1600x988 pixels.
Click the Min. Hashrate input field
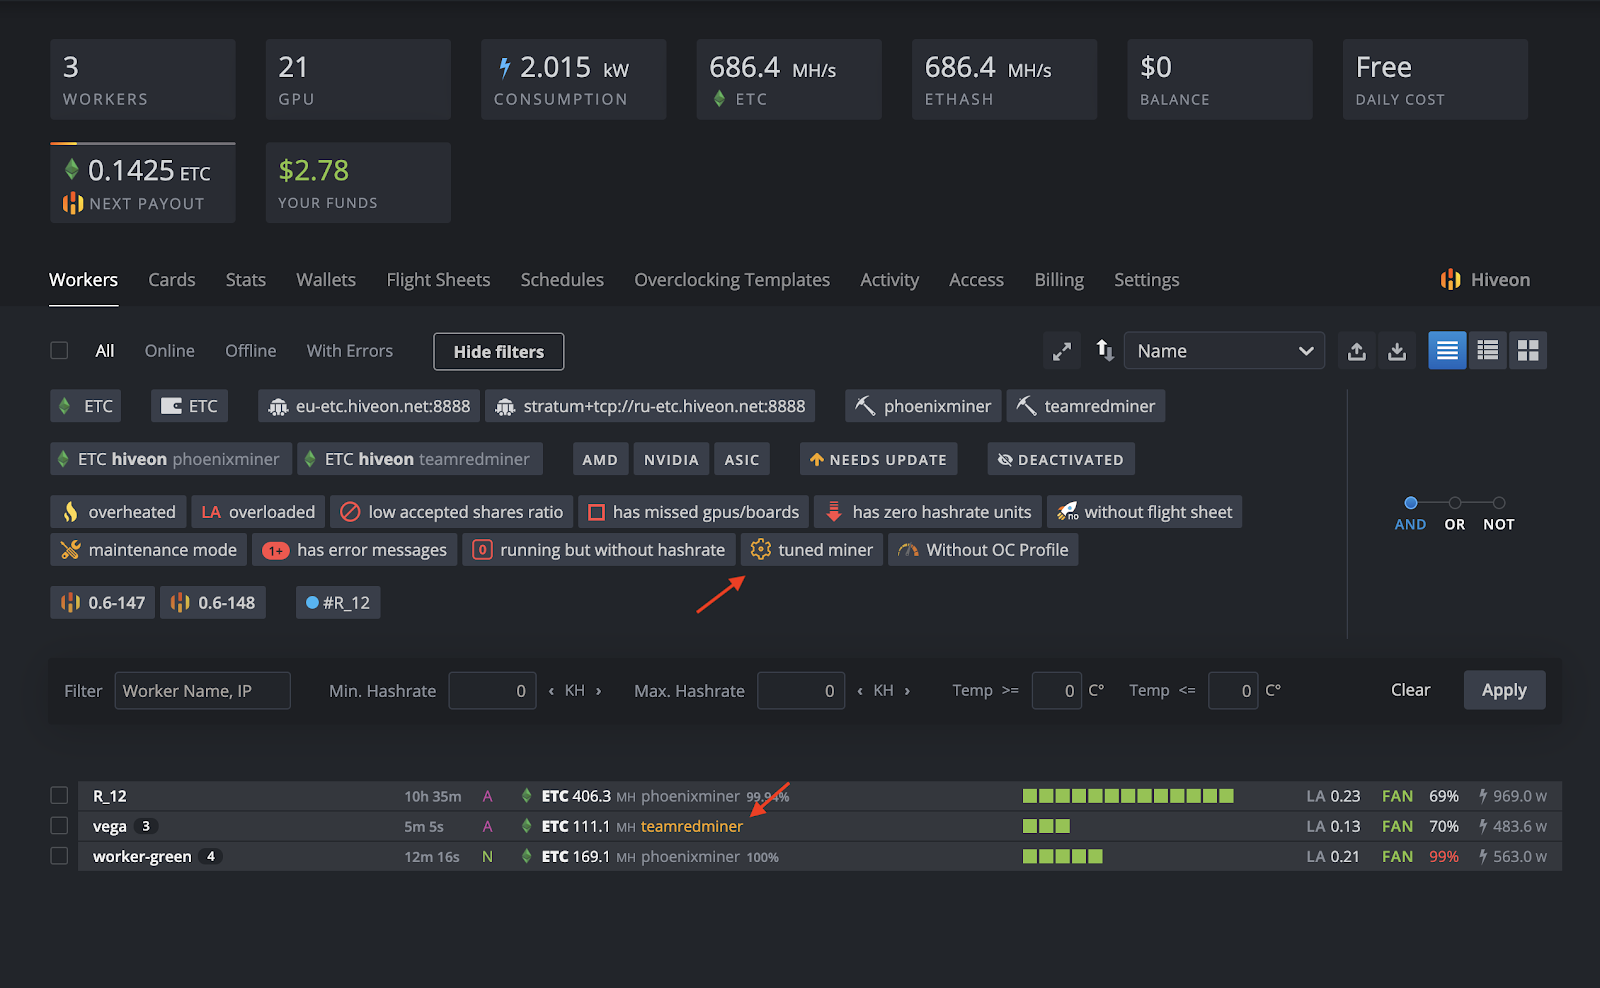pyautogui.click(x=492, y=691)
